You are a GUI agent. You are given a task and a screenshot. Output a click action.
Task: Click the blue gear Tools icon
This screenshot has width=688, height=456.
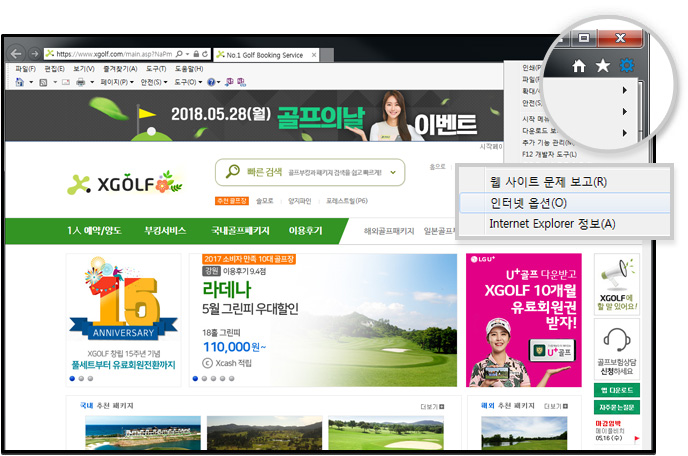tap(626, 67)
